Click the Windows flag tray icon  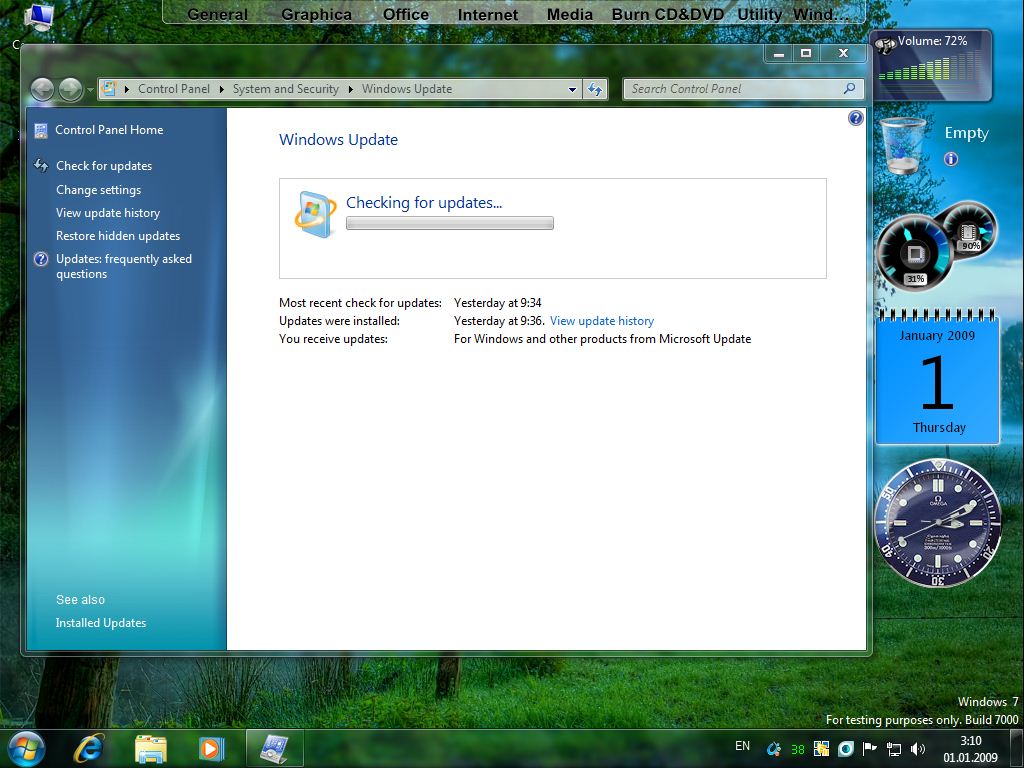[822, 748]
